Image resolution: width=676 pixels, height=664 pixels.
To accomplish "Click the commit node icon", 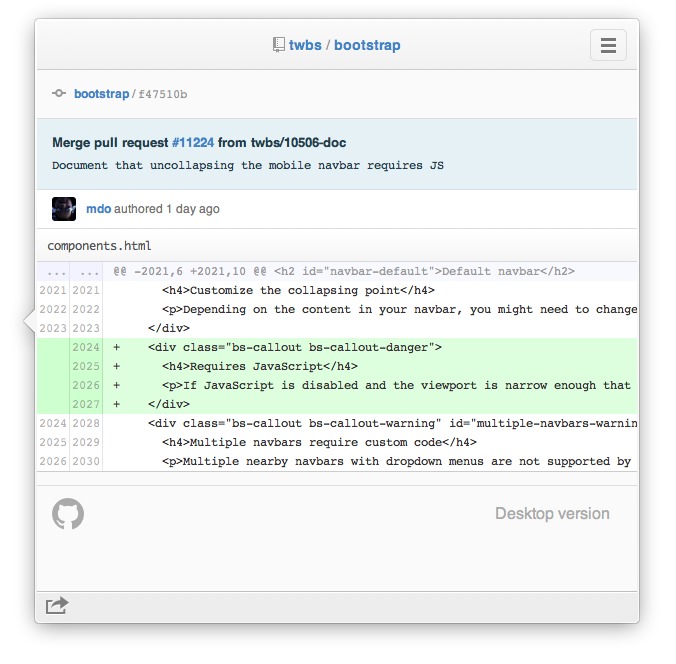I will (x=59, y=93).
